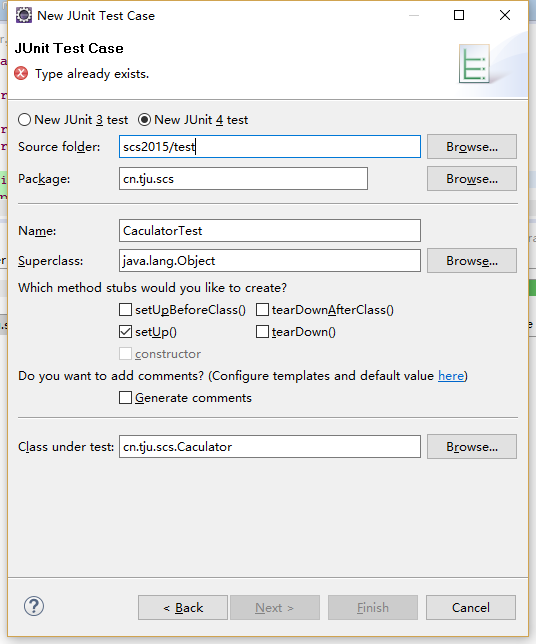Click the 'Superclass:' label
This screenshot has width=536, height=644.
(x=51, y=261)
